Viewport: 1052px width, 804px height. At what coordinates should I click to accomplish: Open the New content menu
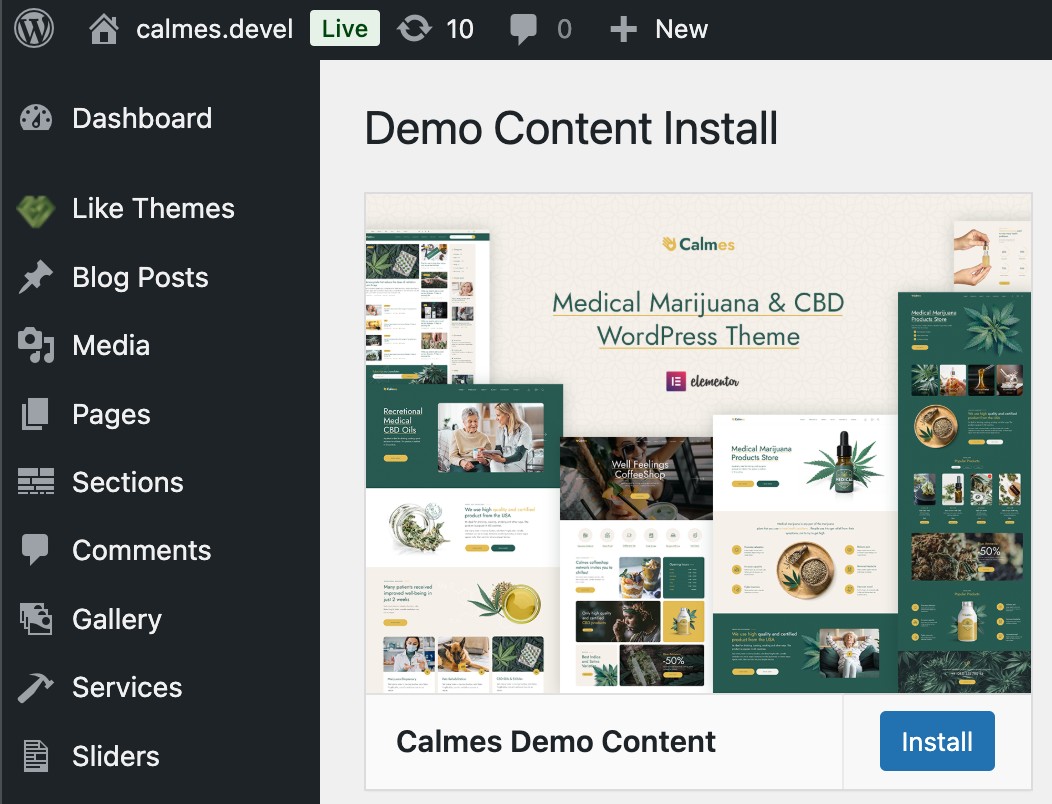(x=682, y=29)
